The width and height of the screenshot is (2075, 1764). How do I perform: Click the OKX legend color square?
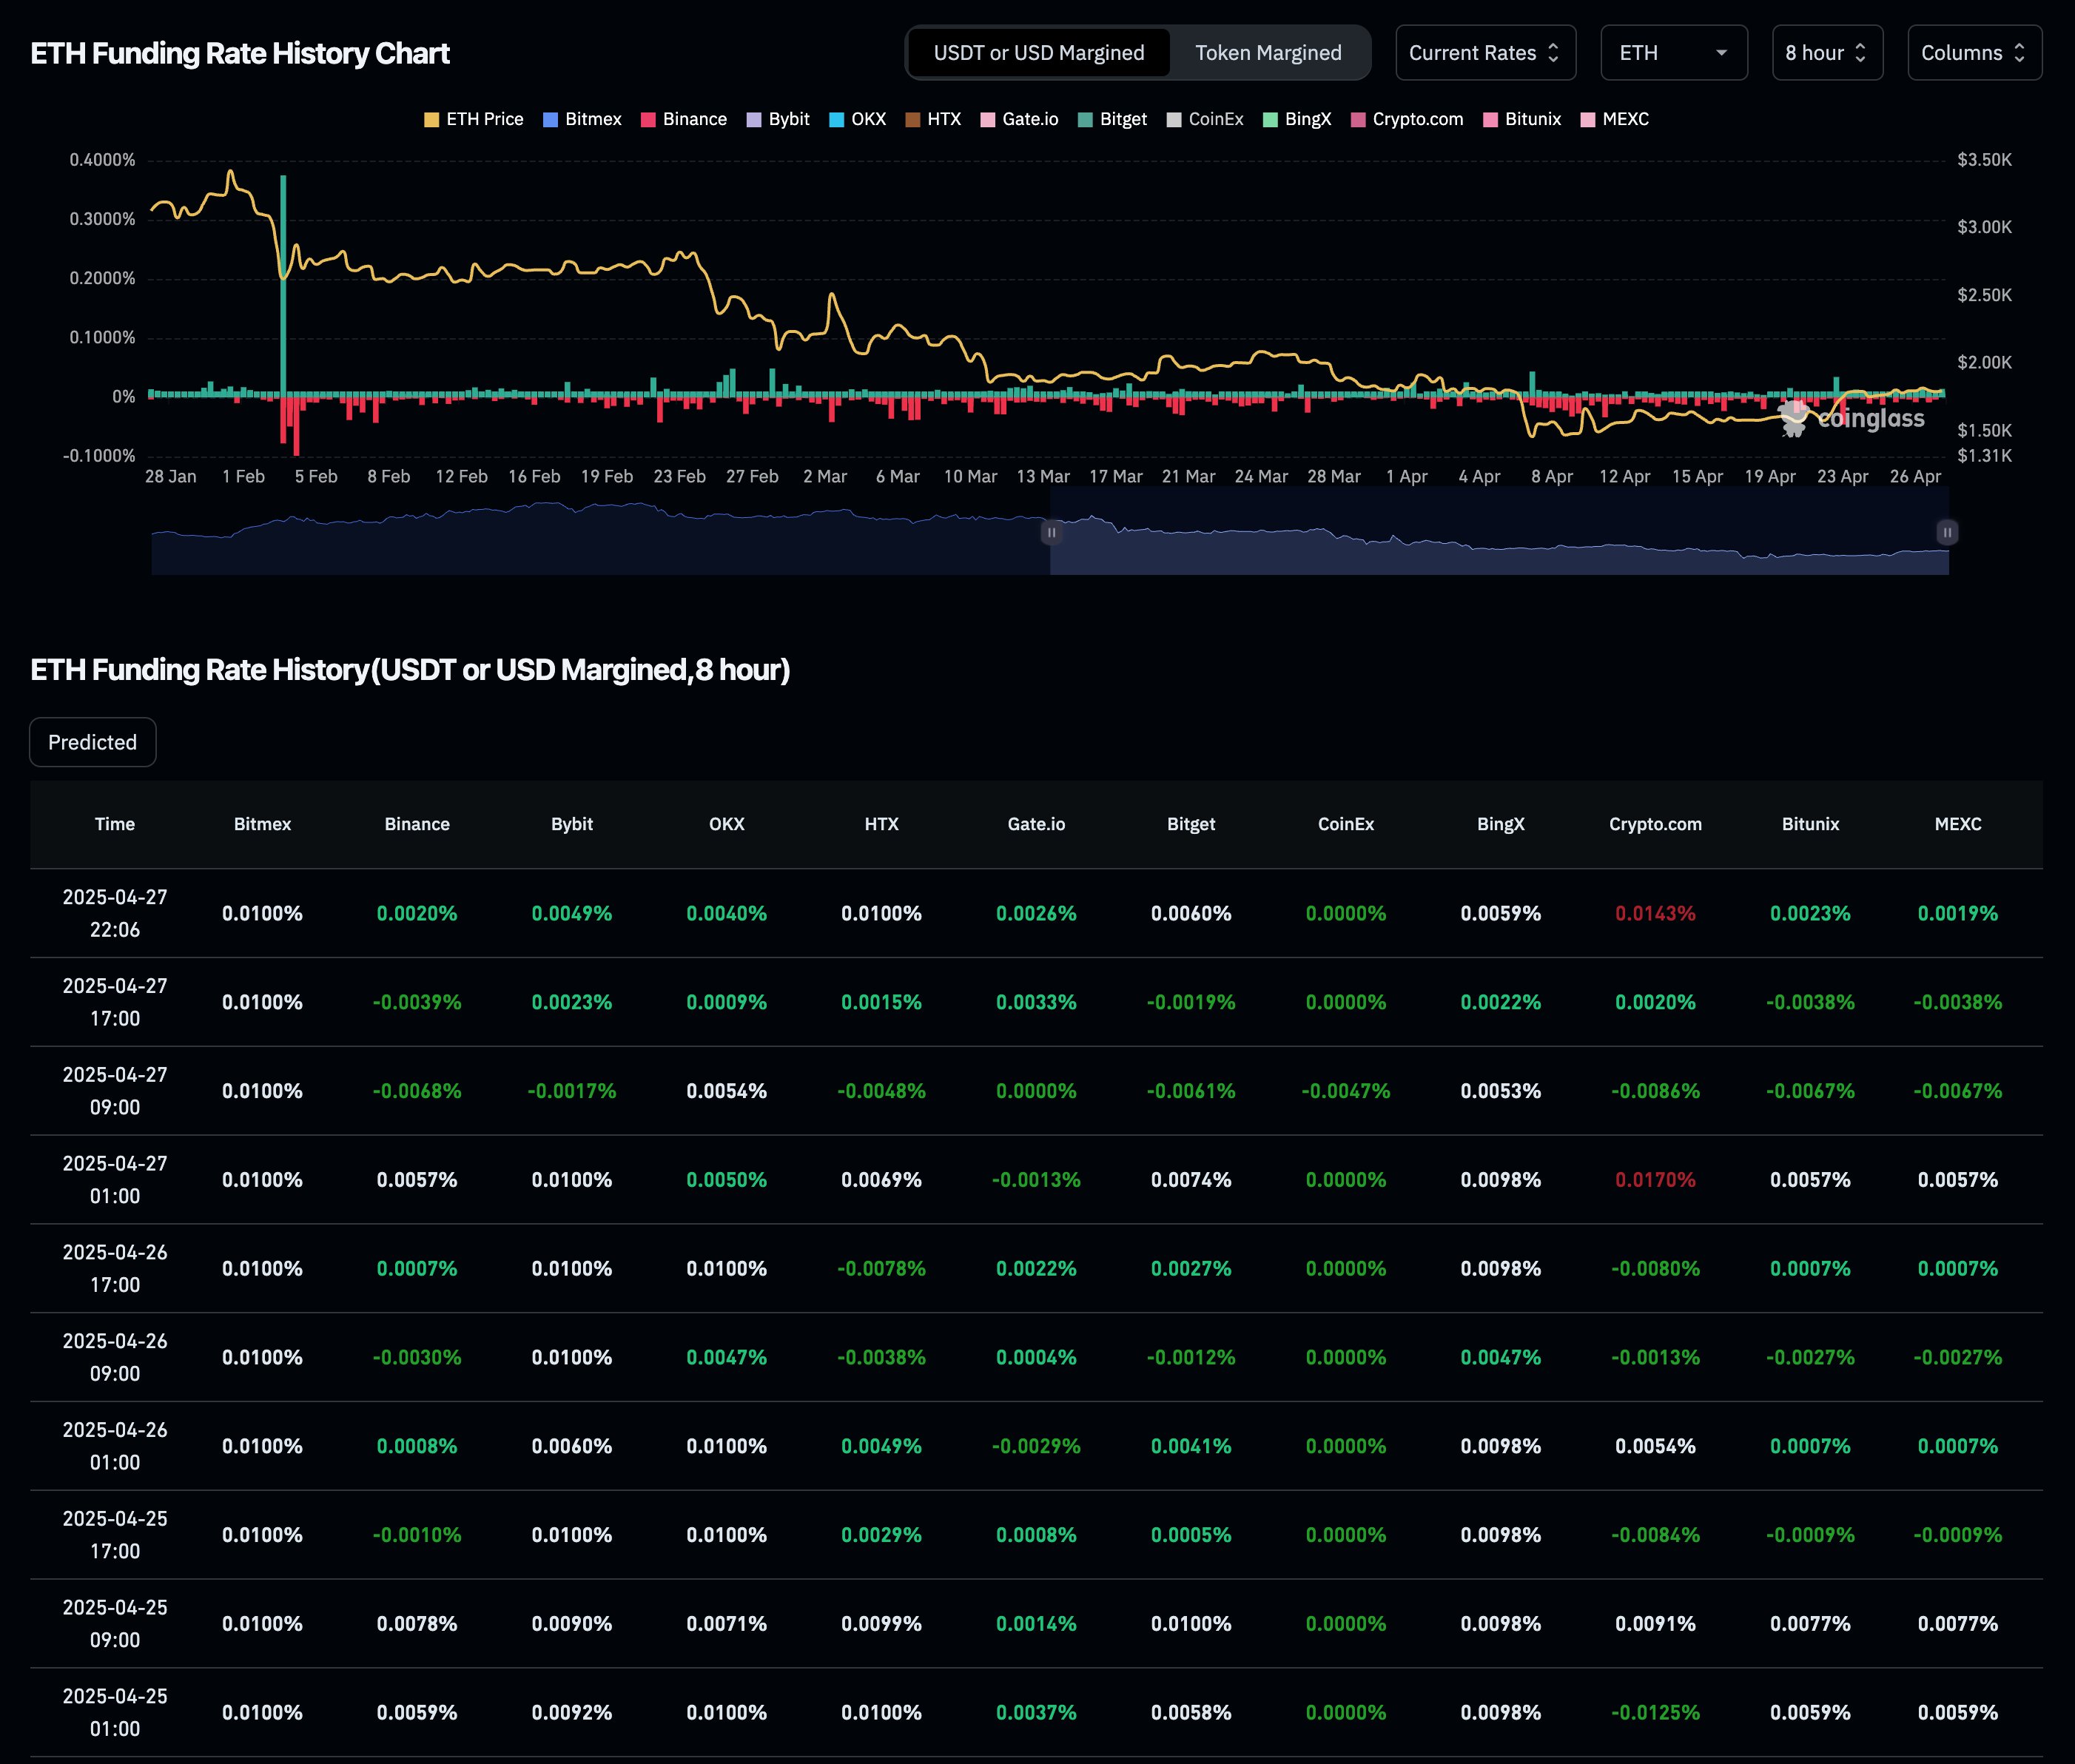(x=837, y=119)
